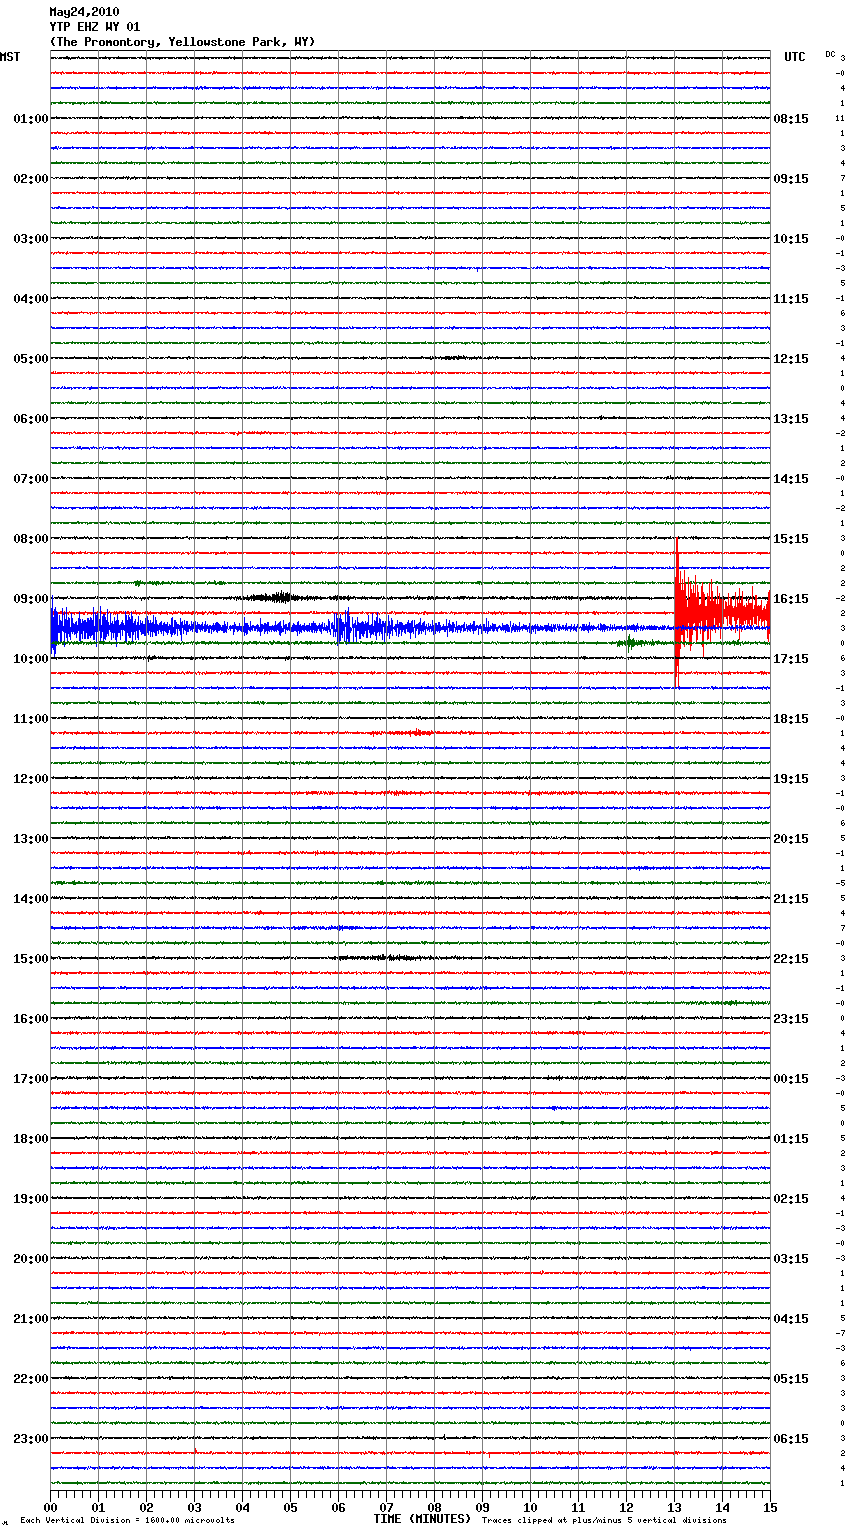Select the 15:00 MST time label
Image resolution: width=850 pixels, height=1534 pixels.
coord(30,959)
